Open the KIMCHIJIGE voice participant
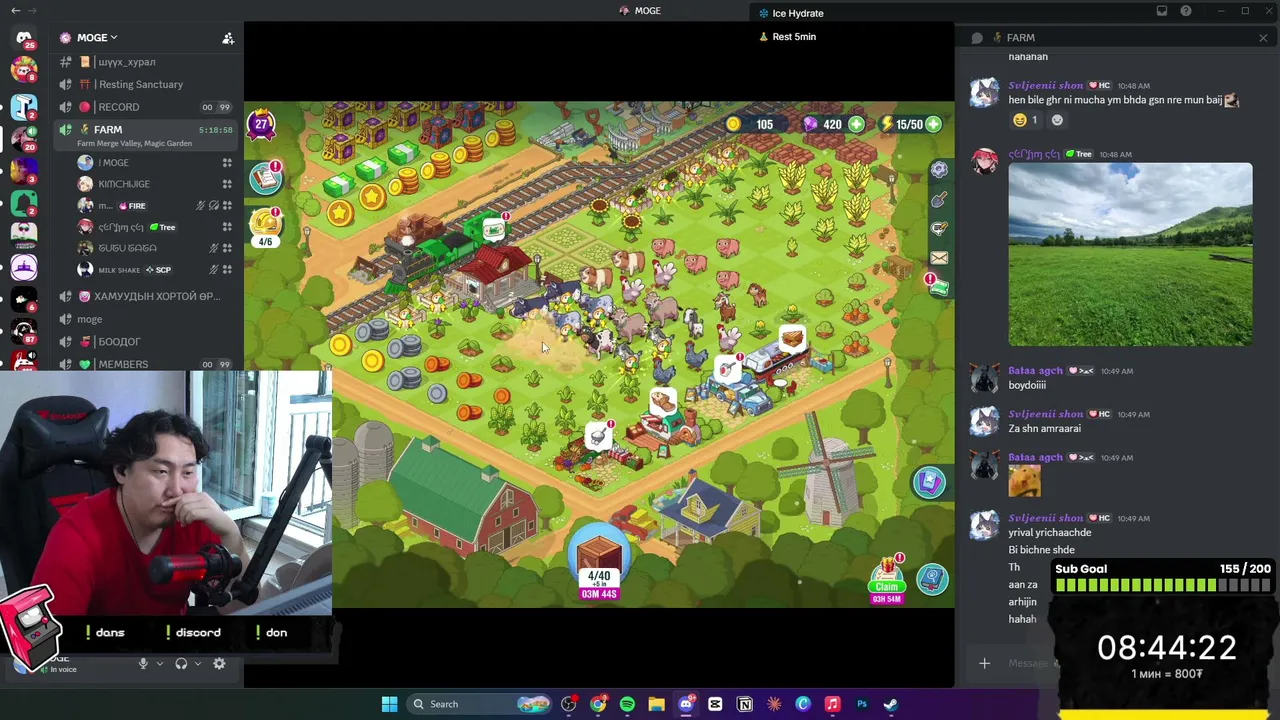The height and width of the screenshot is (720, 1280). tap(155, 184)
